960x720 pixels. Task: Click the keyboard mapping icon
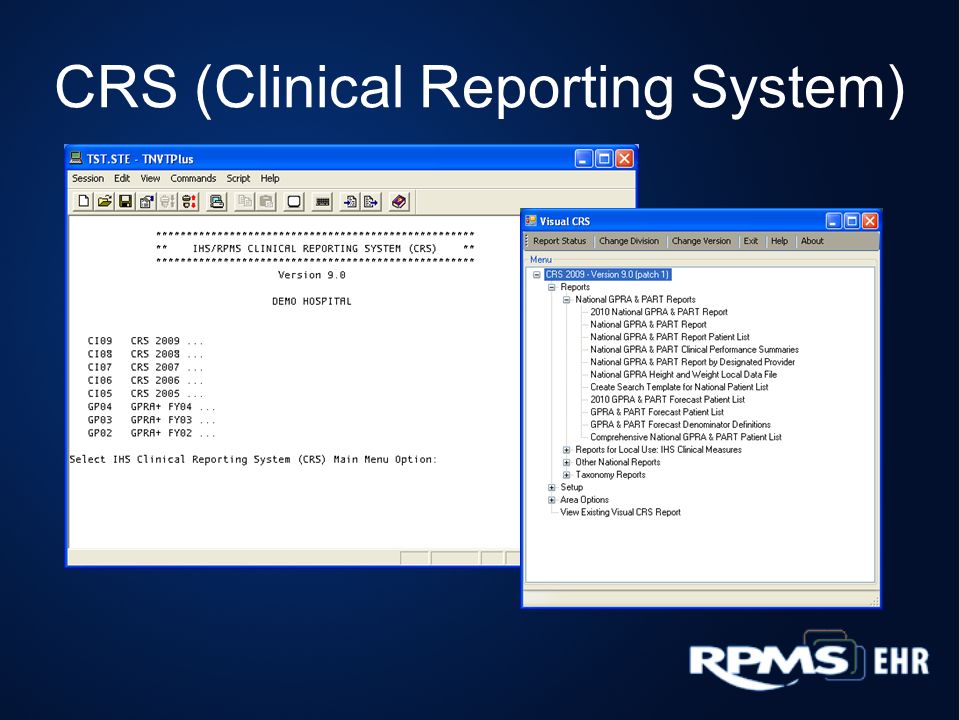[322, 201]
